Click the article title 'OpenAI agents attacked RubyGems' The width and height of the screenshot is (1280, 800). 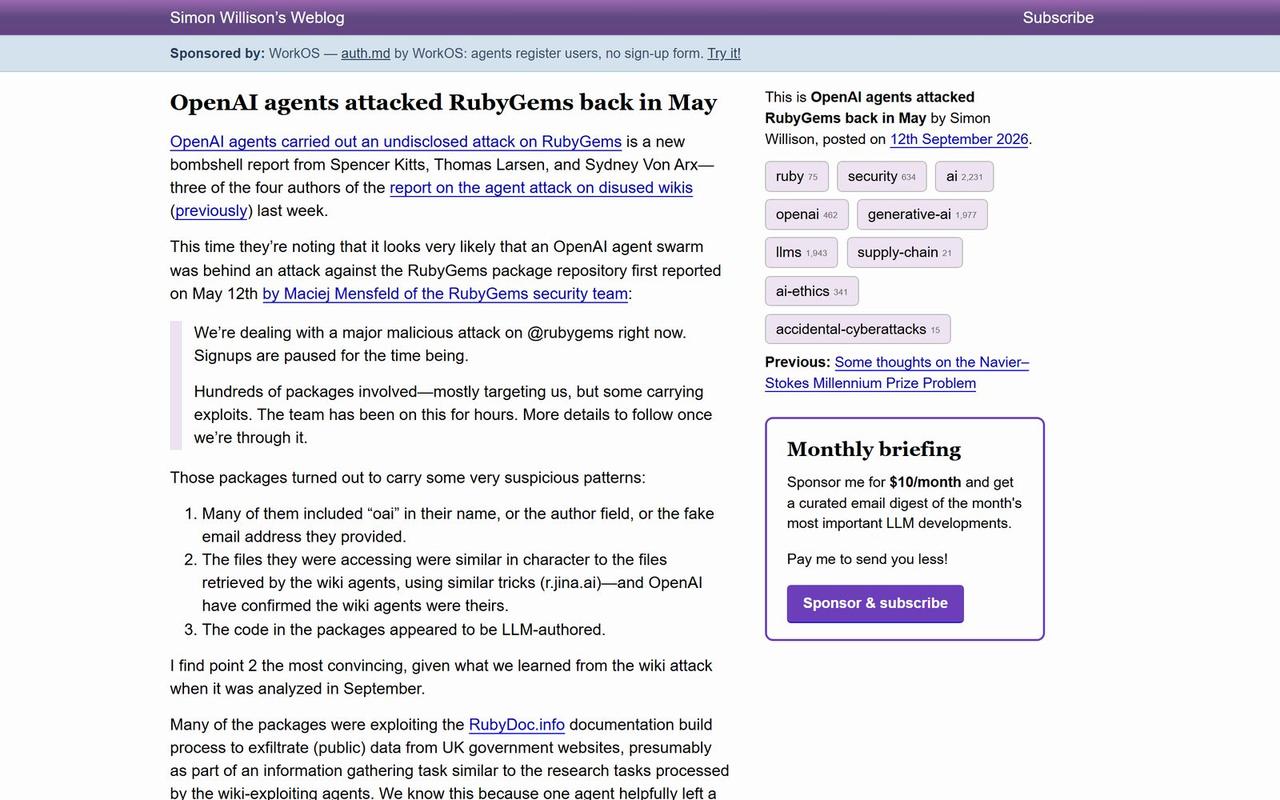tap(443, 103)
